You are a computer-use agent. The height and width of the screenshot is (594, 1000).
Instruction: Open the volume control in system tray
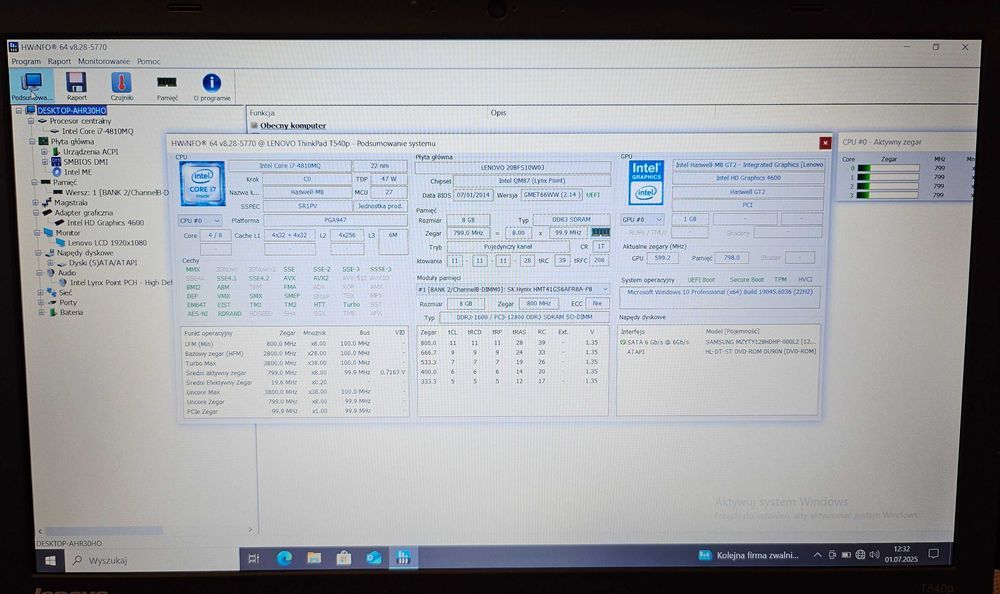(x=874, y=554)
